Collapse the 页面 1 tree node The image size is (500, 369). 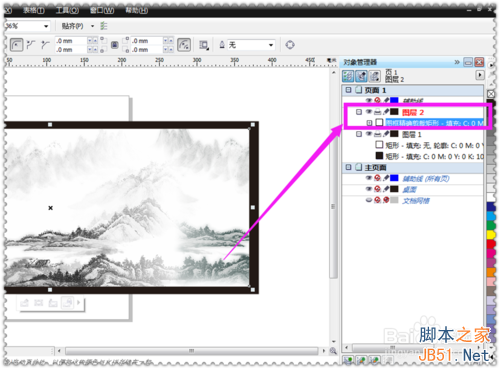(348, 90)
